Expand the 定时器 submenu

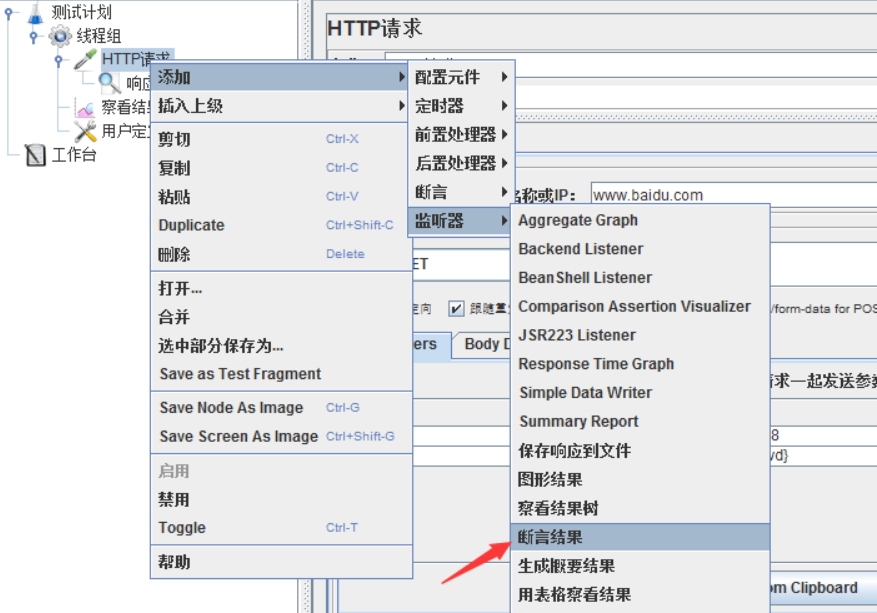461,106
